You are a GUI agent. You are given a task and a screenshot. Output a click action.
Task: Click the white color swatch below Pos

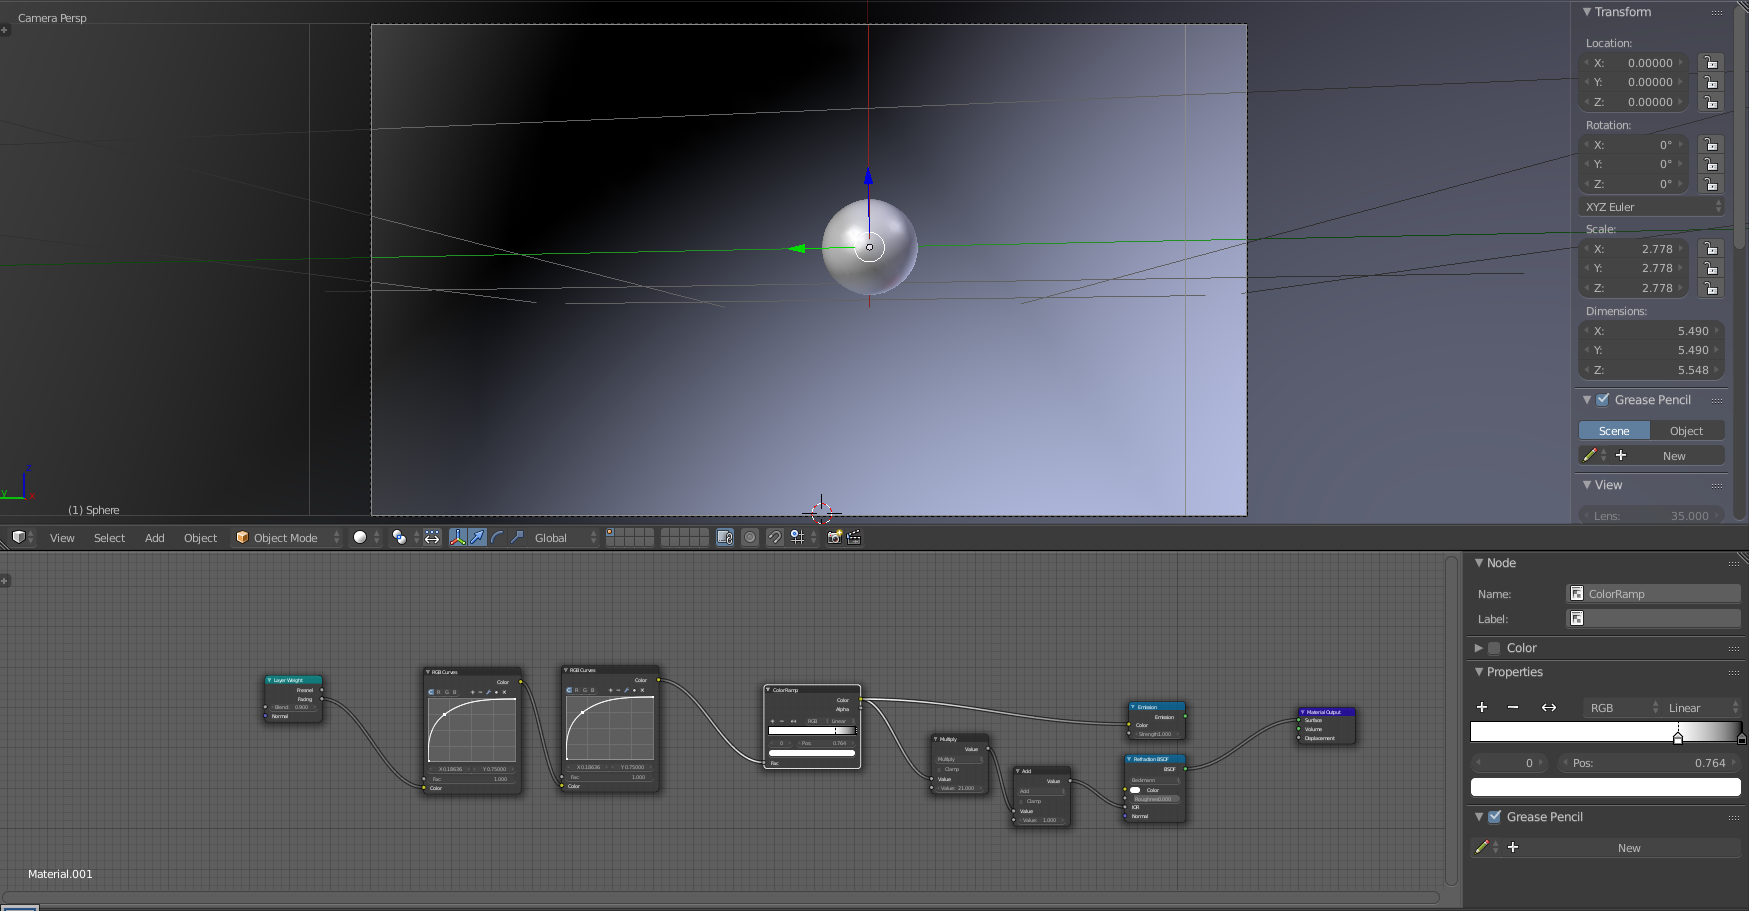point(1605,787)
